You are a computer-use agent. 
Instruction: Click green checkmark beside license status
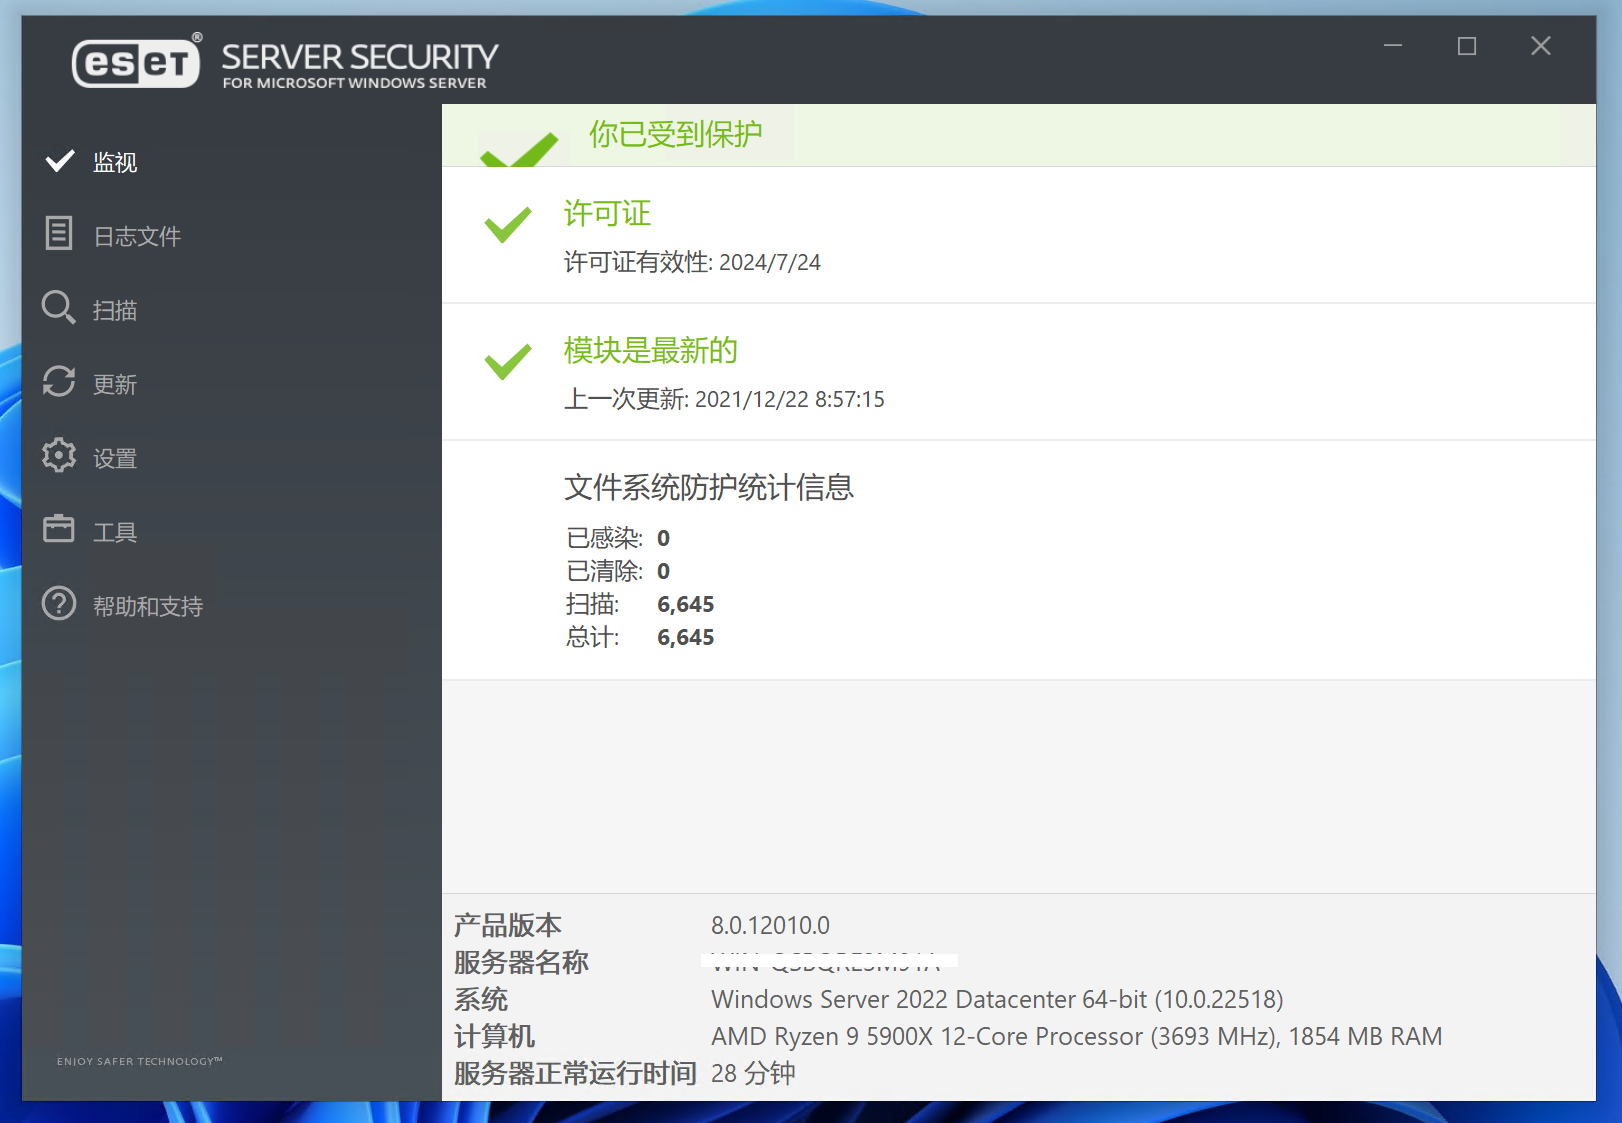tap(508, 225)
